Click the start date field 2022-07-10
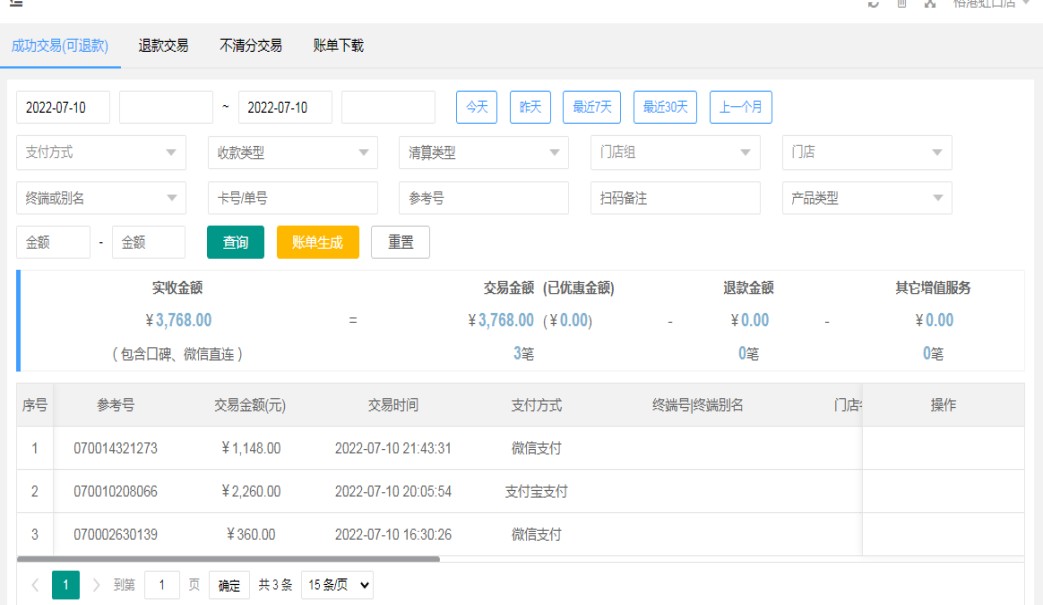 (x=63, y=107)
